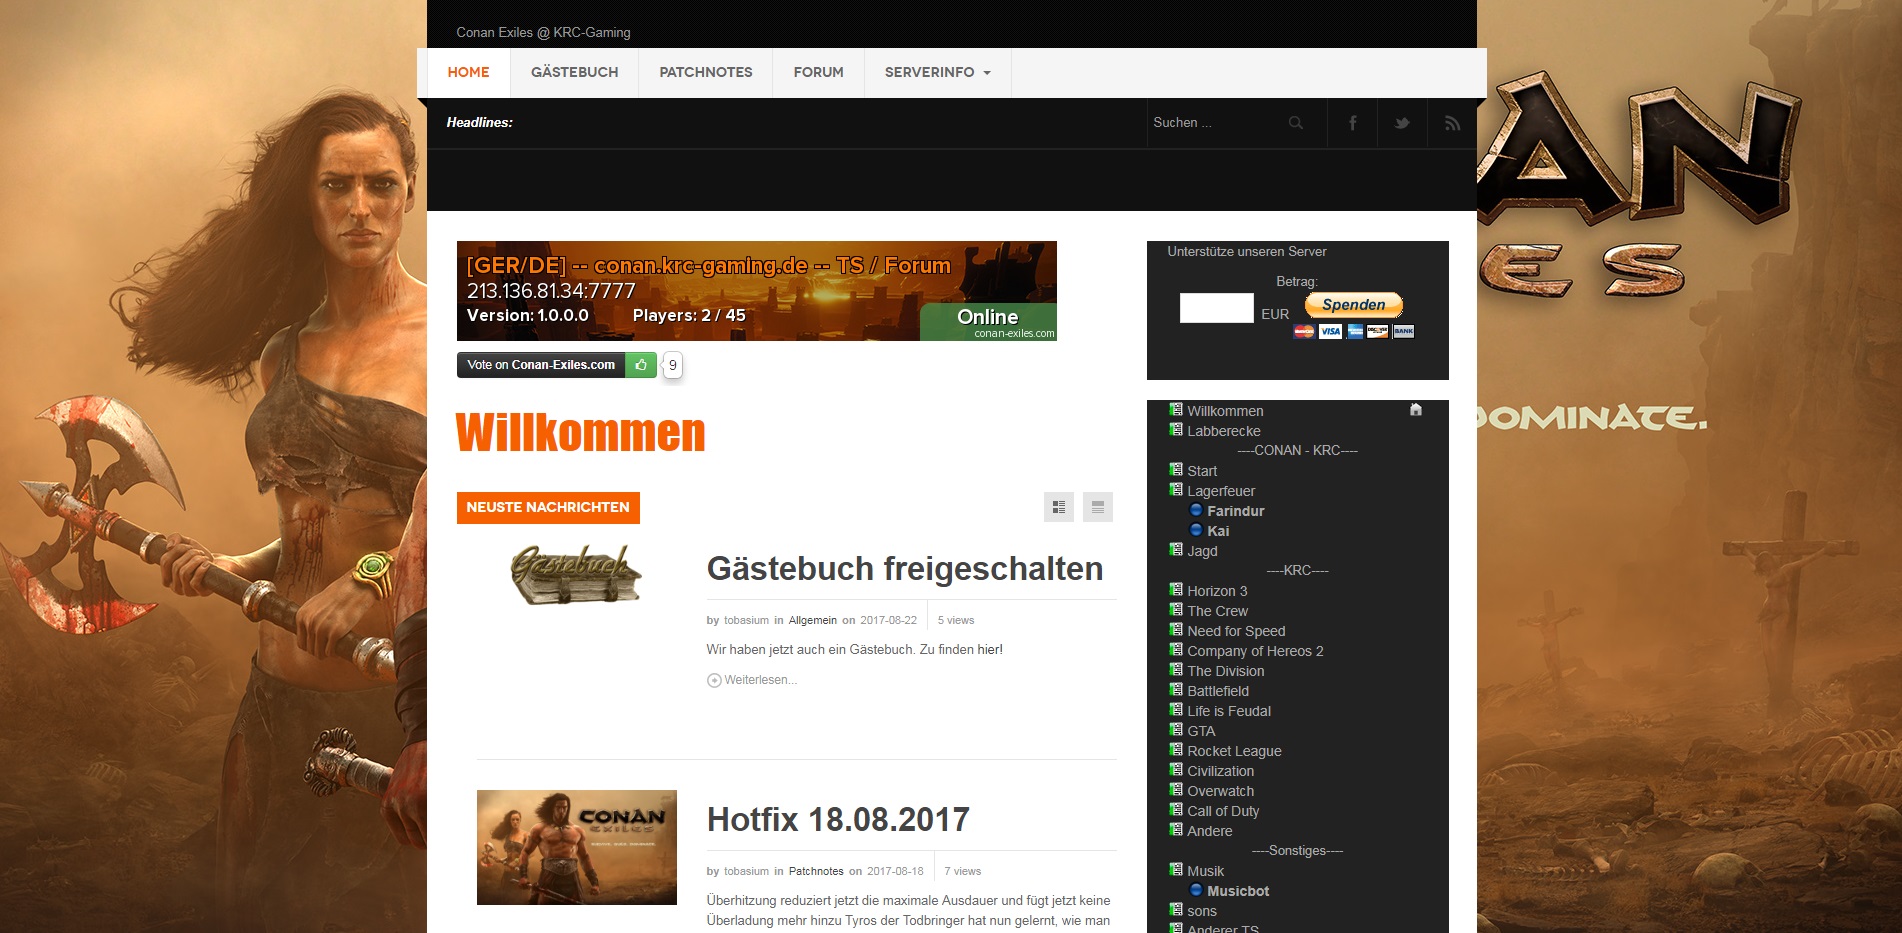Click the Vote on Conan-Exiles.com button
This screenshot has height=933, width=1902.
point(541,365)
